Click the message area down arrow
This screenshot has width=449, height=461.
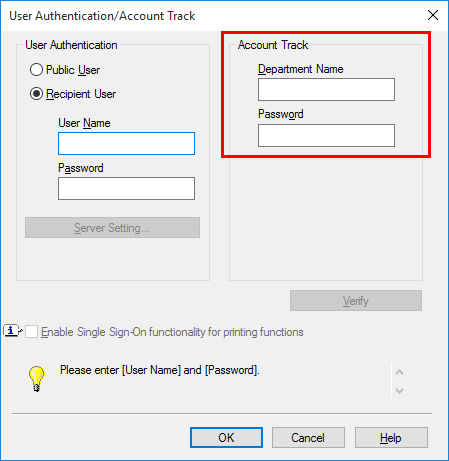(399, 390)
